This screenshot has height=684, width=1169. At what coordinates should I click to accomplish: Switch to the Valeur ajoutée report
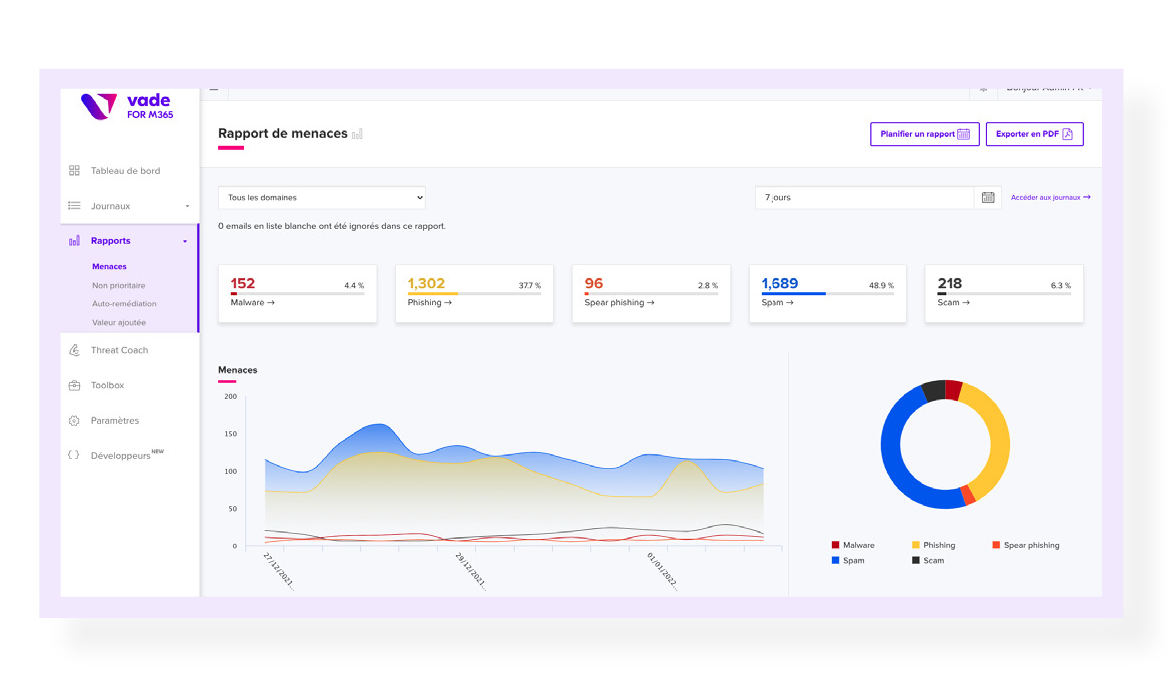pos(119,323)
